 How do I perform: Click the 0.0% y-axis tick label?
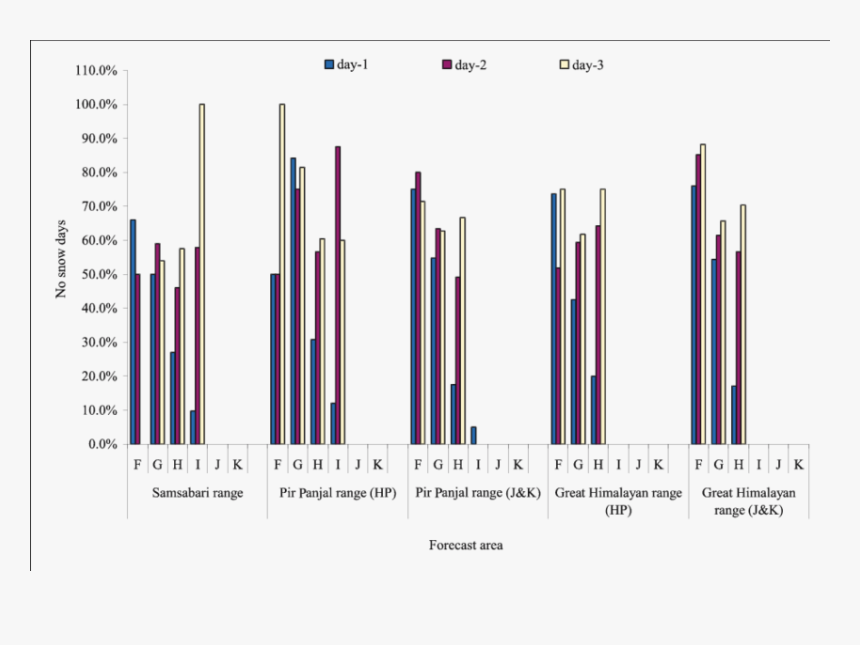tap(101, 445)
